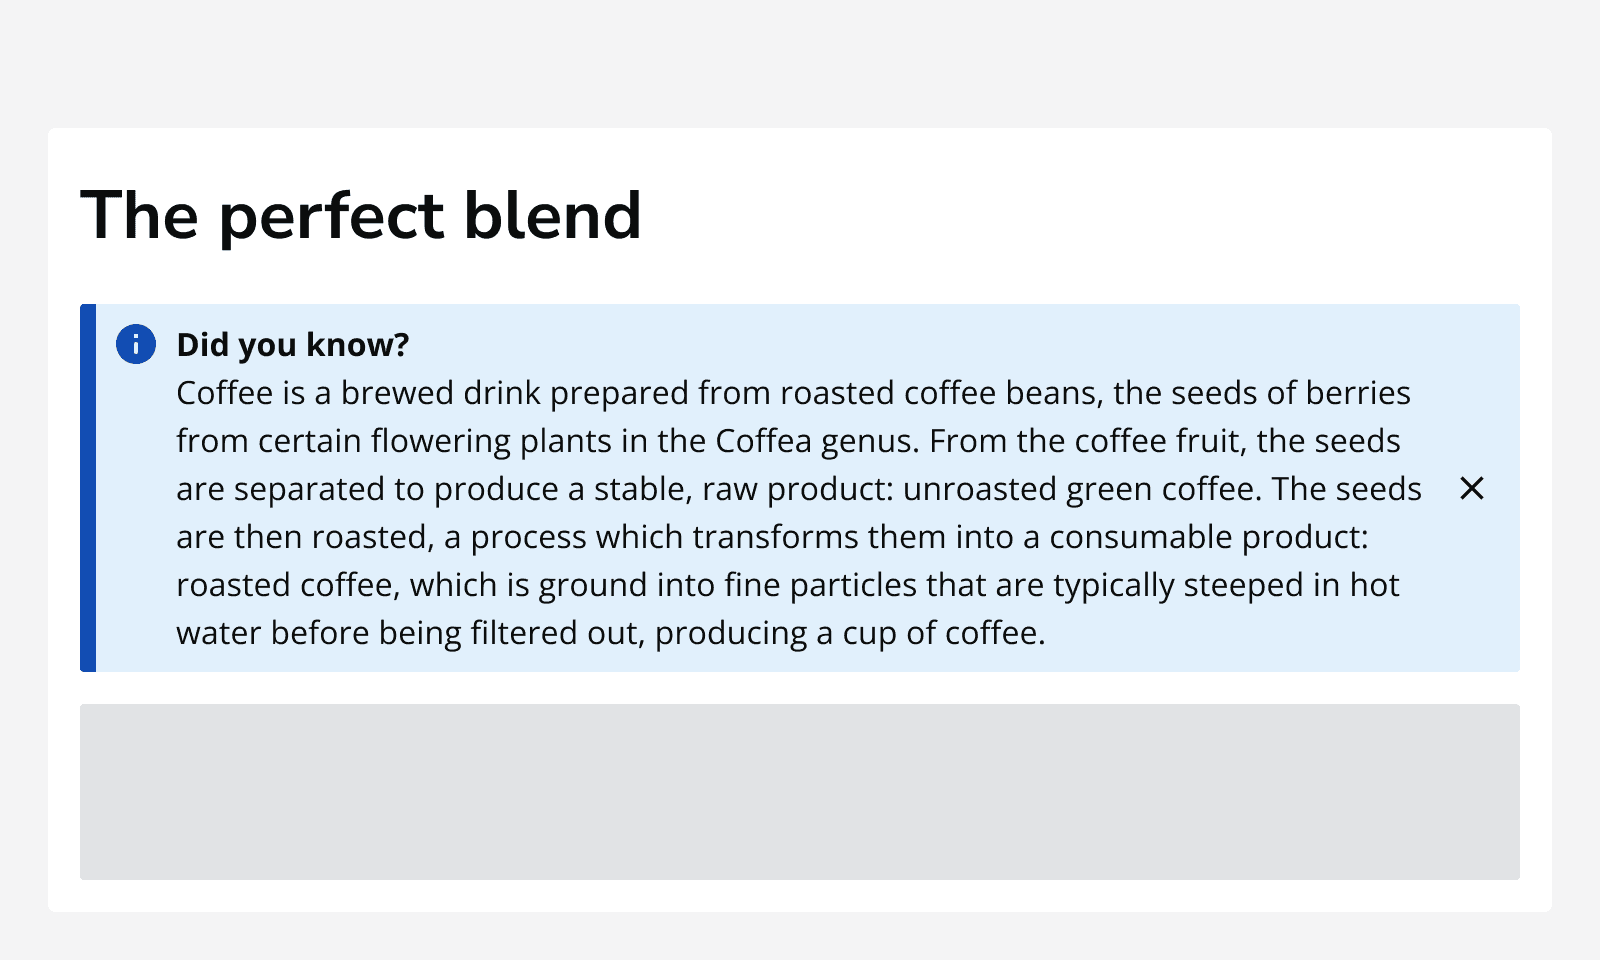Image resolution: width=1600 pixels, height=960 pixels.
Task: Click the "Did you know?" heading
Action: [x=292, y=344]
